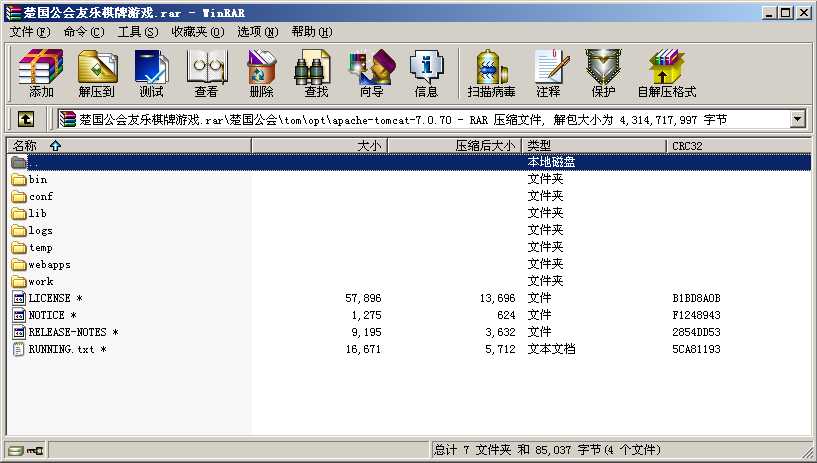Open the 选项(N) menu
The height and width of the screenshot is (463, 817).
click(x=257, y=32)
